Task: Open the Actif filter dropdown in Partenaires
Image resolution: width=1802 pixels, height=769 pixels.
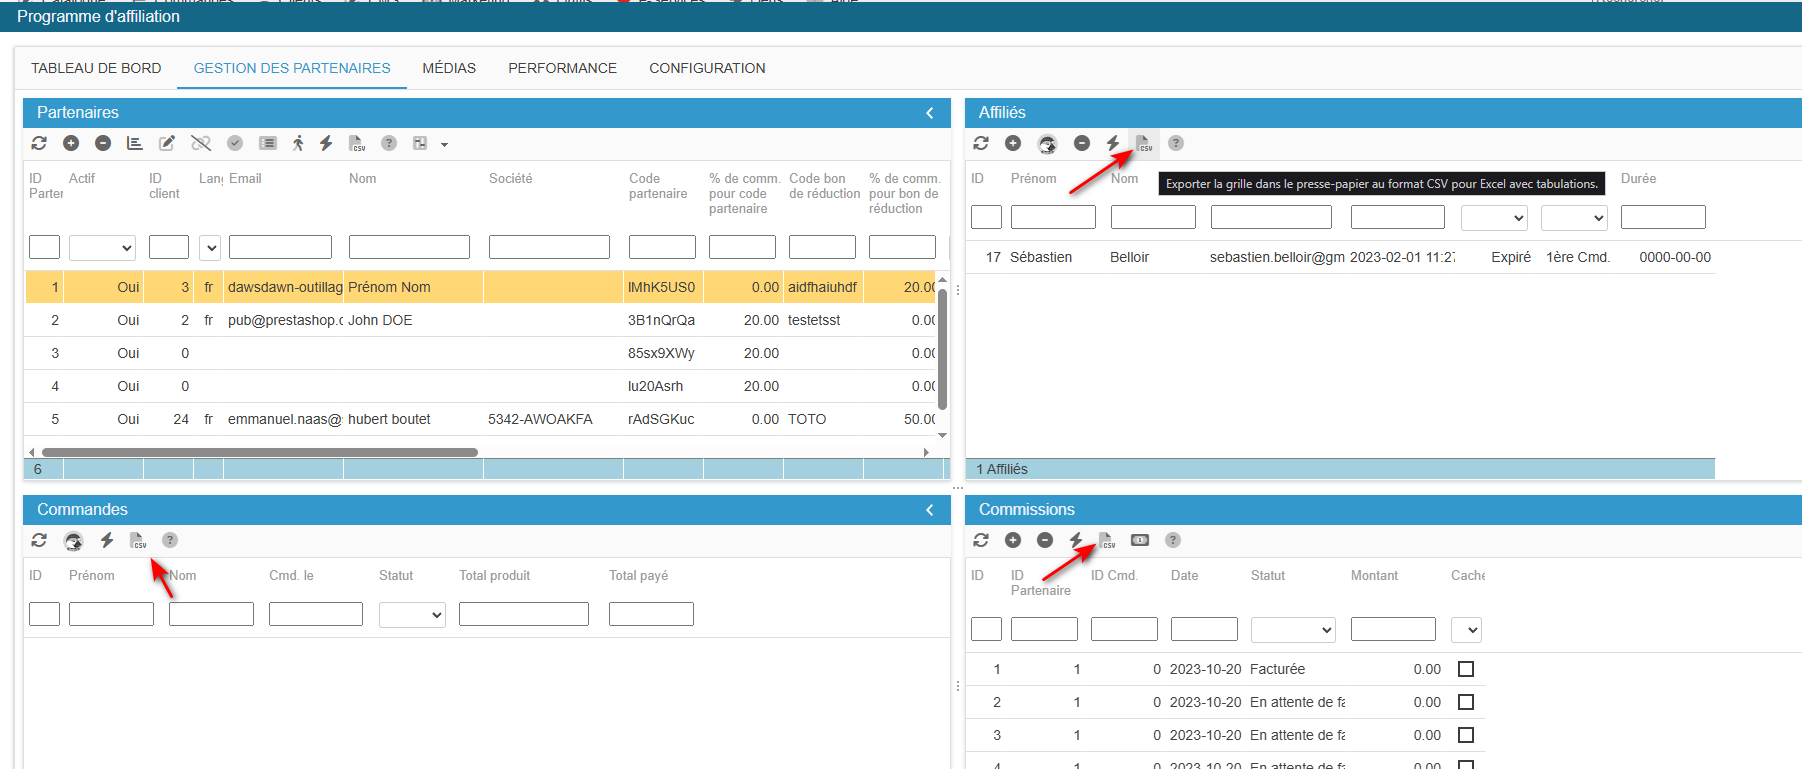Action: tap(102, 247)
